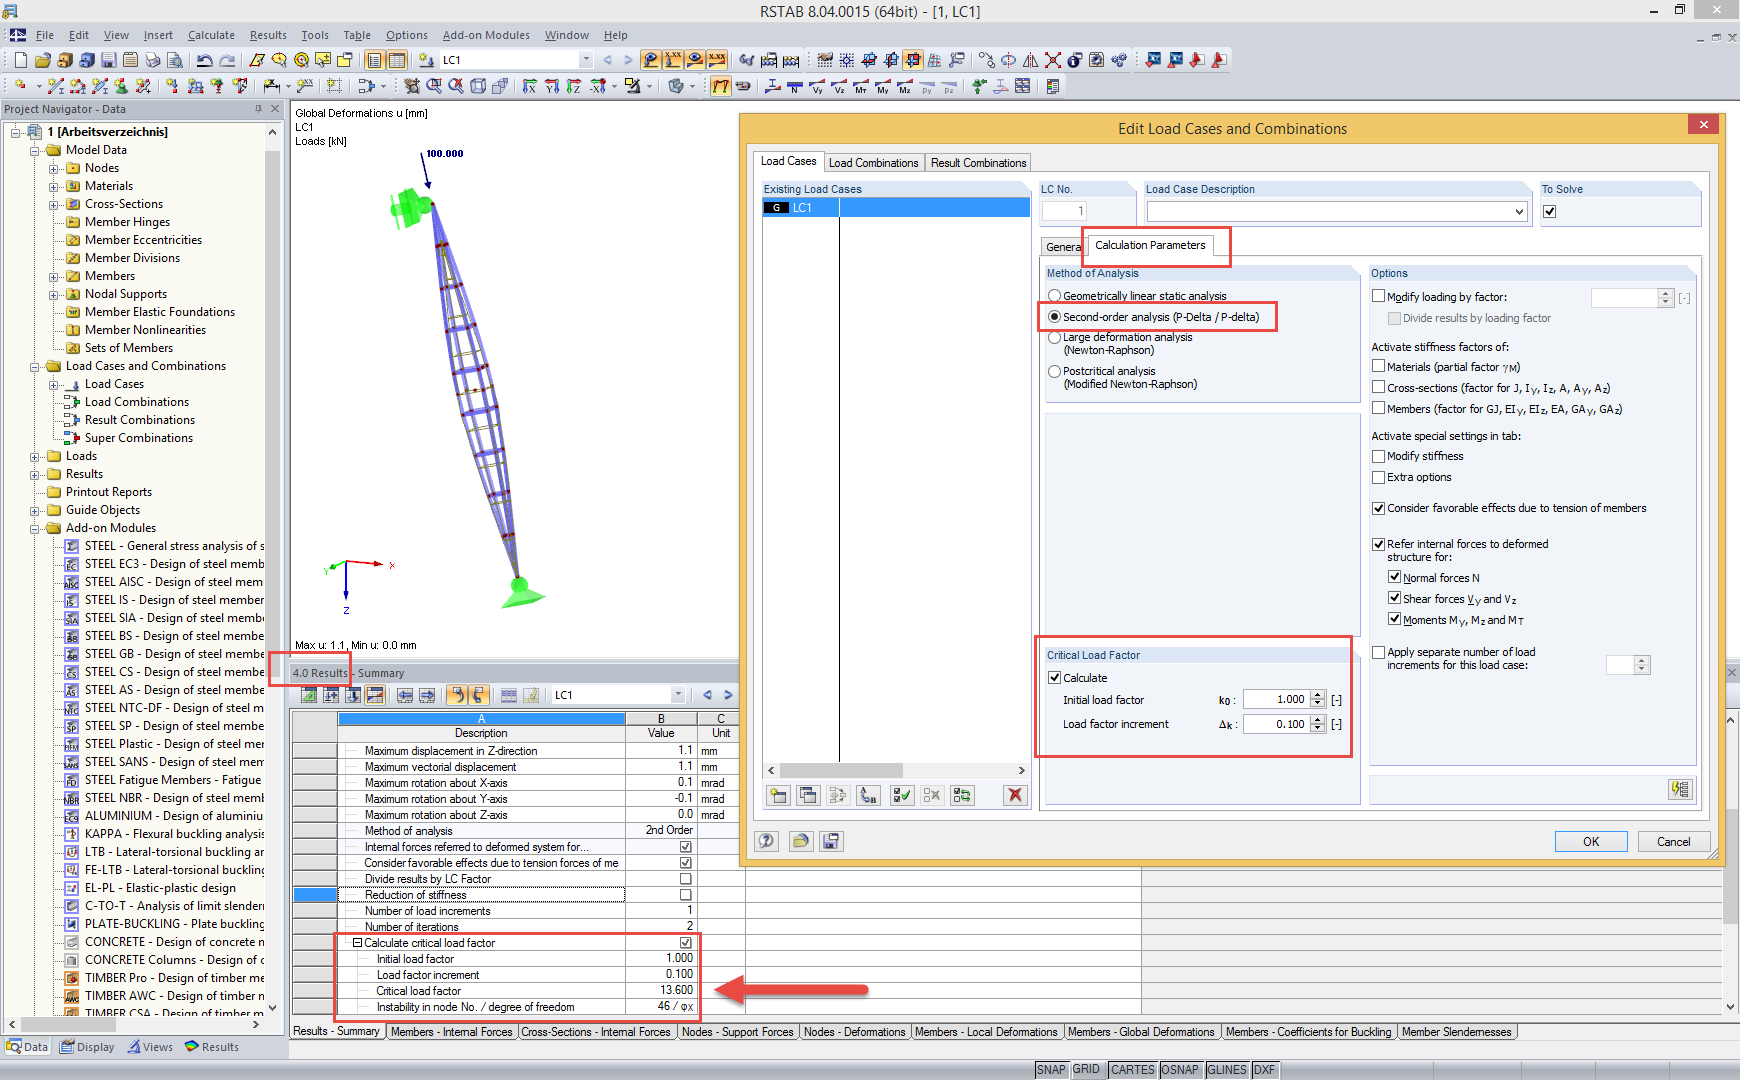Expand the Loads tree node
The height and width of the screenshot is (1080, 1740).
click(35, 456)
